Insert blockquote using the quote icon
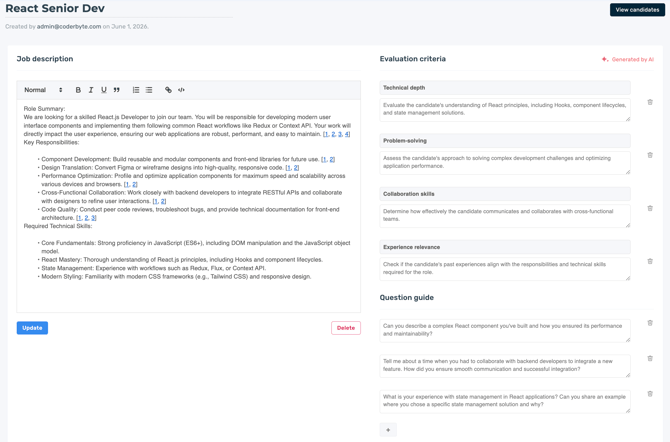 116,90
